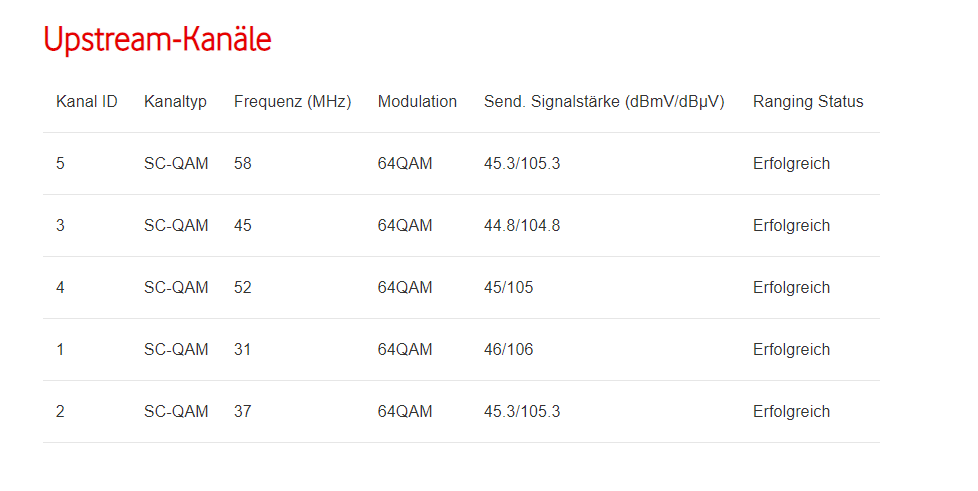Select channel ID 2 cell

click(61, 412)
